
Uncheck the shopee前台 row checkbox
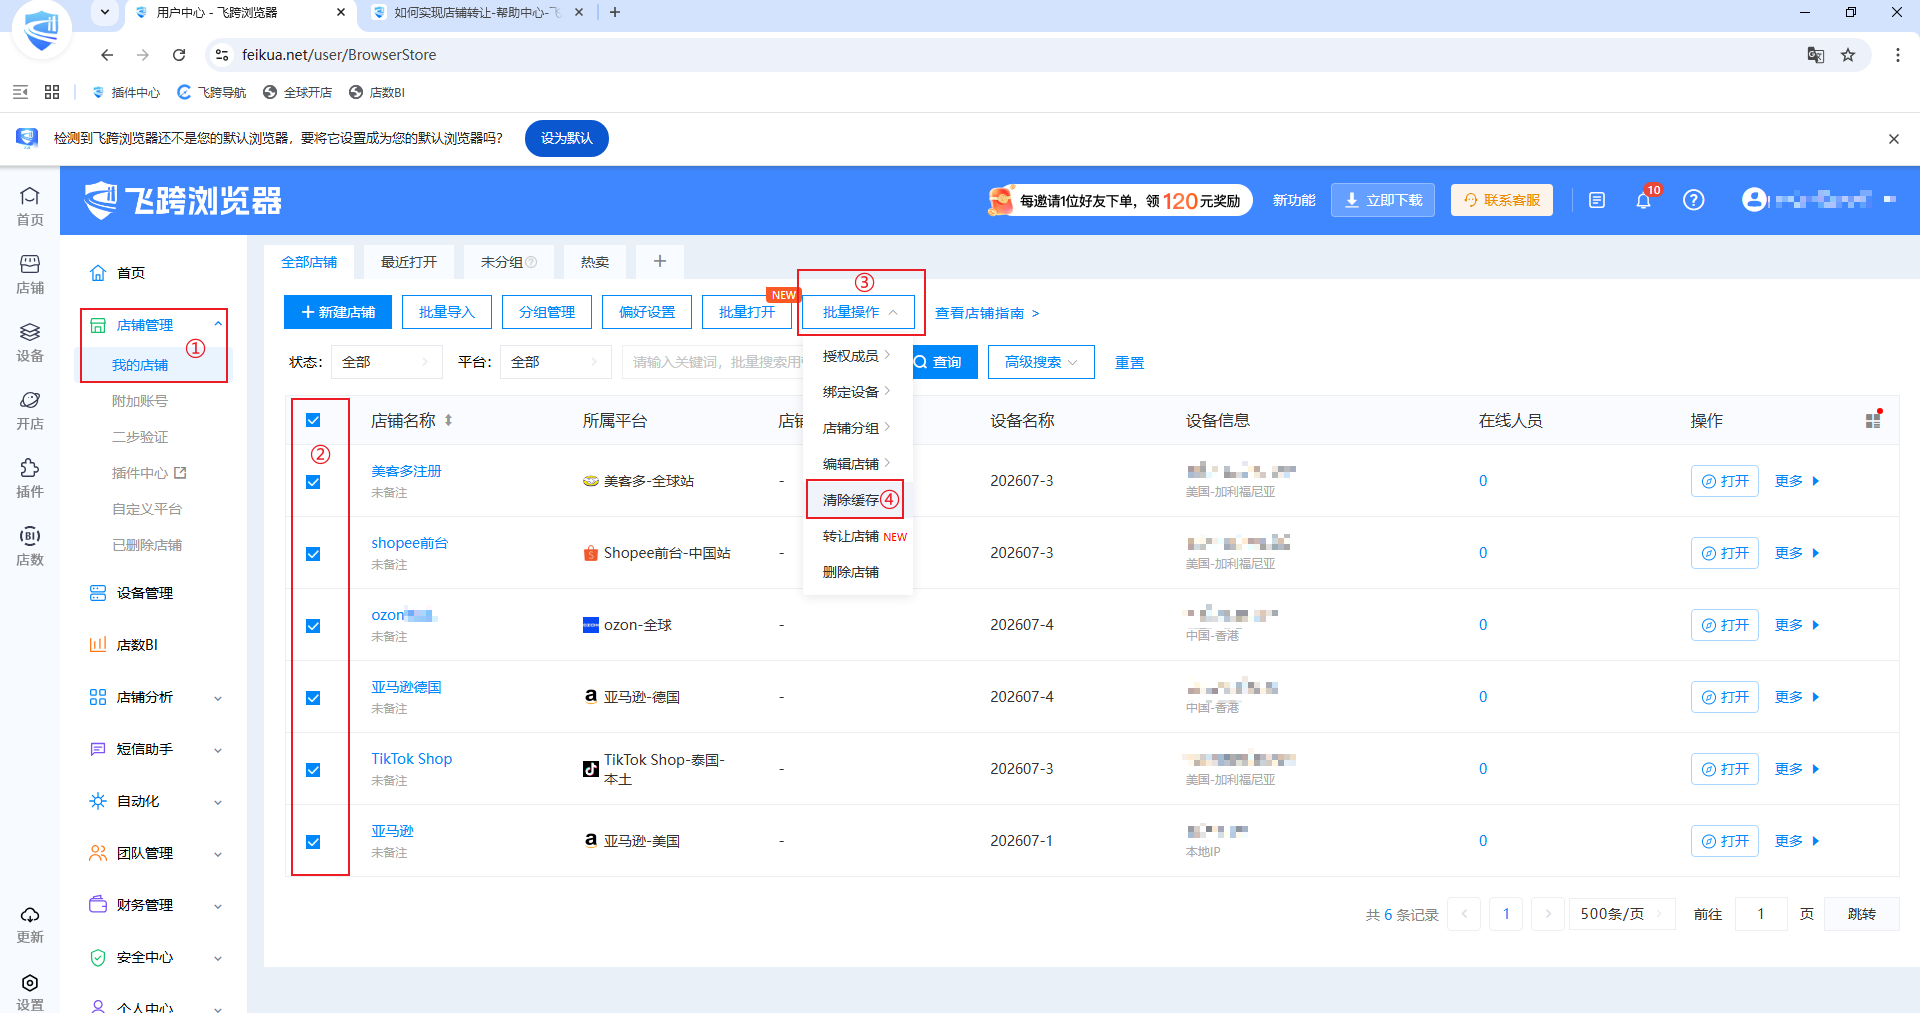[x=313, y=554]
